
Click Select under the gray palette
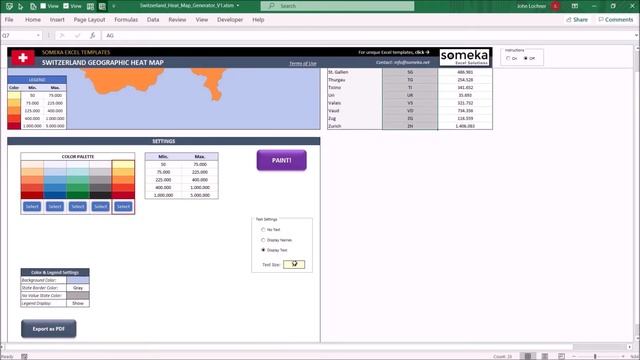tap(100, 207)
